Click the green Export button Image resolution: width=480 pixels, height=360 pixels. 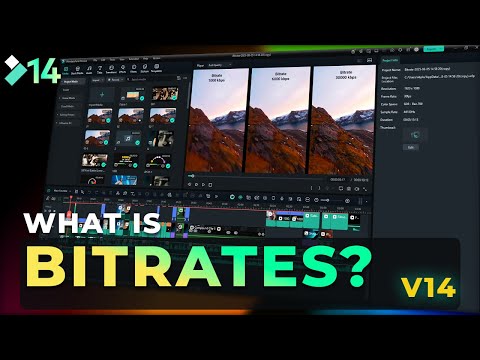[x=433, y=49]
